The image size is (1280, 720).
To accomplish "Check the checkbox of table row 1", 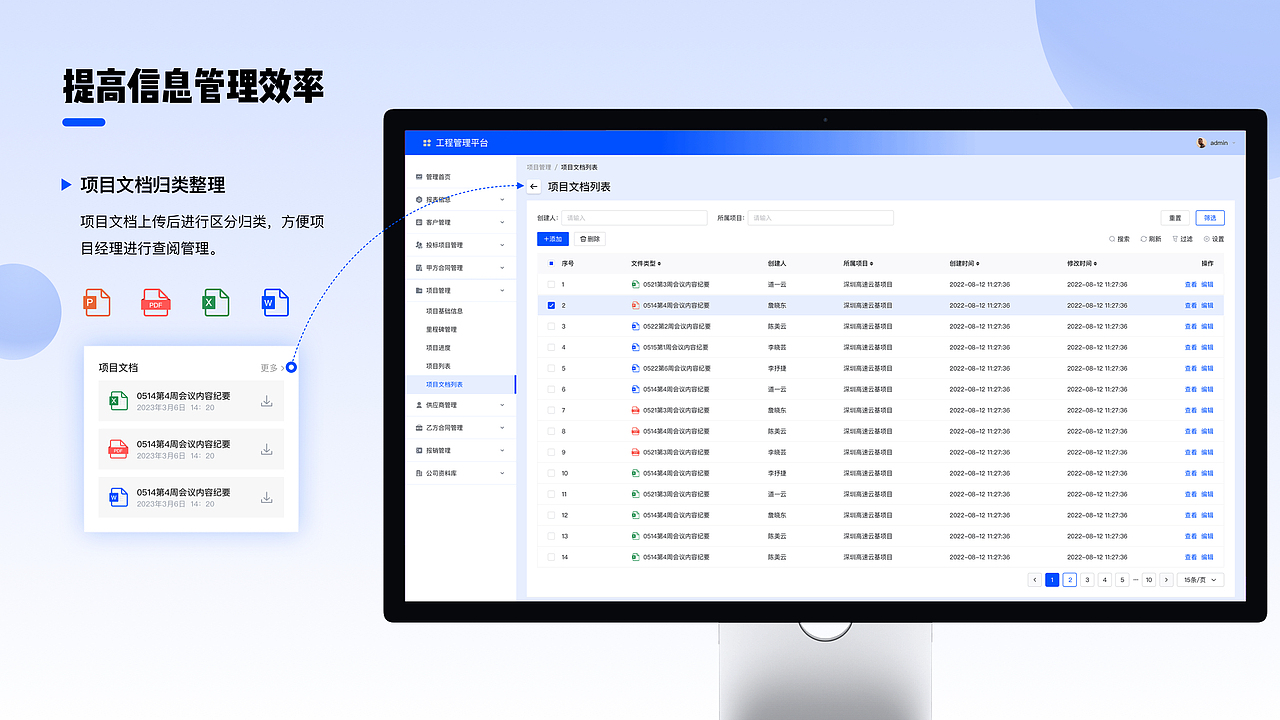I will [552, 283].
